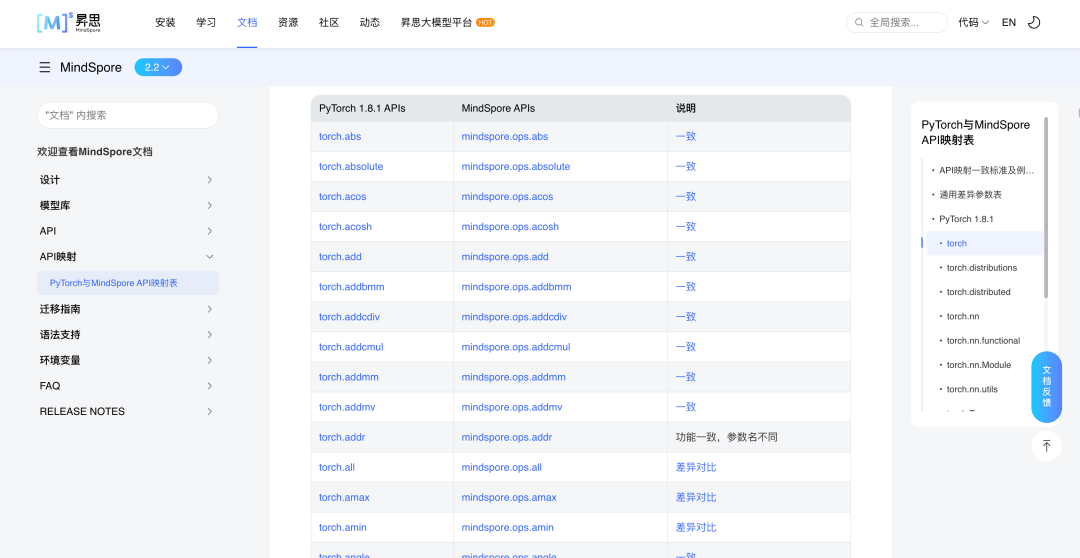Click the back-to-top arrow button

click(x=1046, y=446)
